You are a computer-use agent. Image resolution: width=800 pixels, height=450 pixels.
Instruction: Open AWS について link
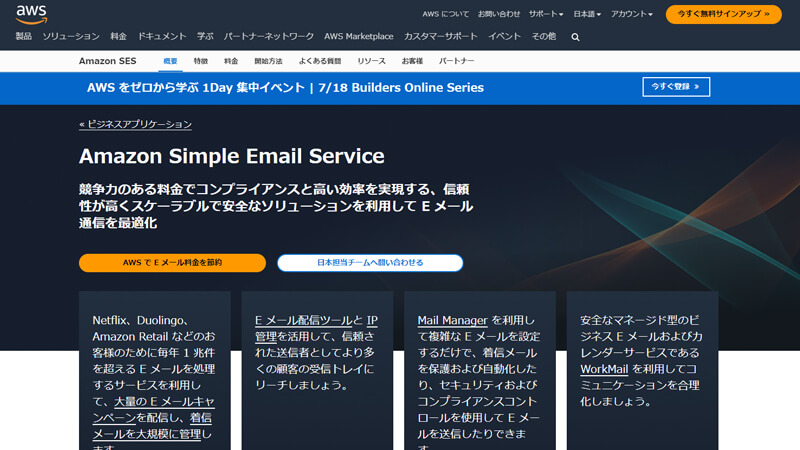click(x=445, y=14)
